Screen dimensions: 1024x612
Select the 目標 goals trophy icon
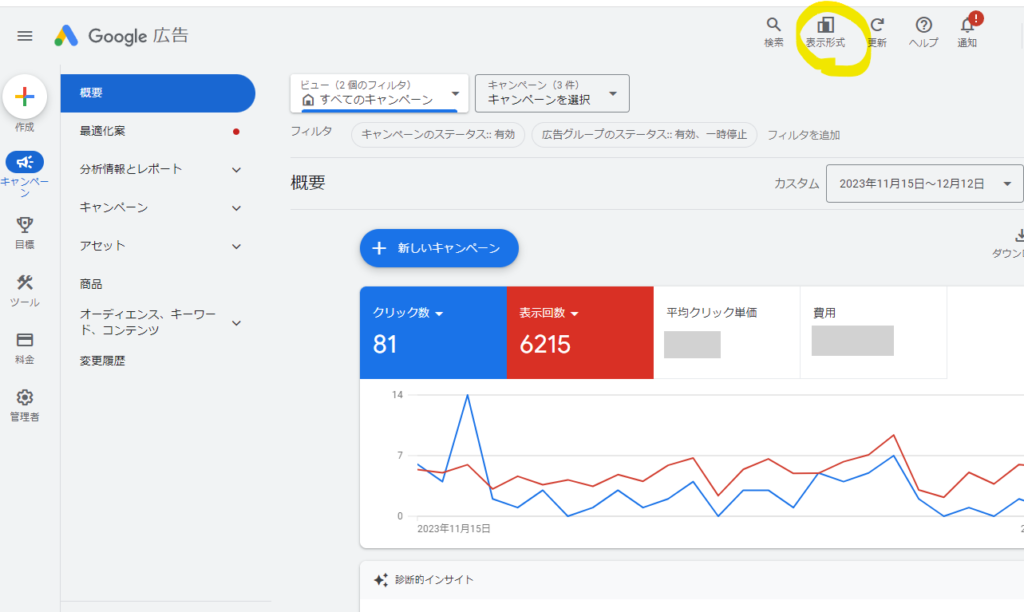[25, 226]
